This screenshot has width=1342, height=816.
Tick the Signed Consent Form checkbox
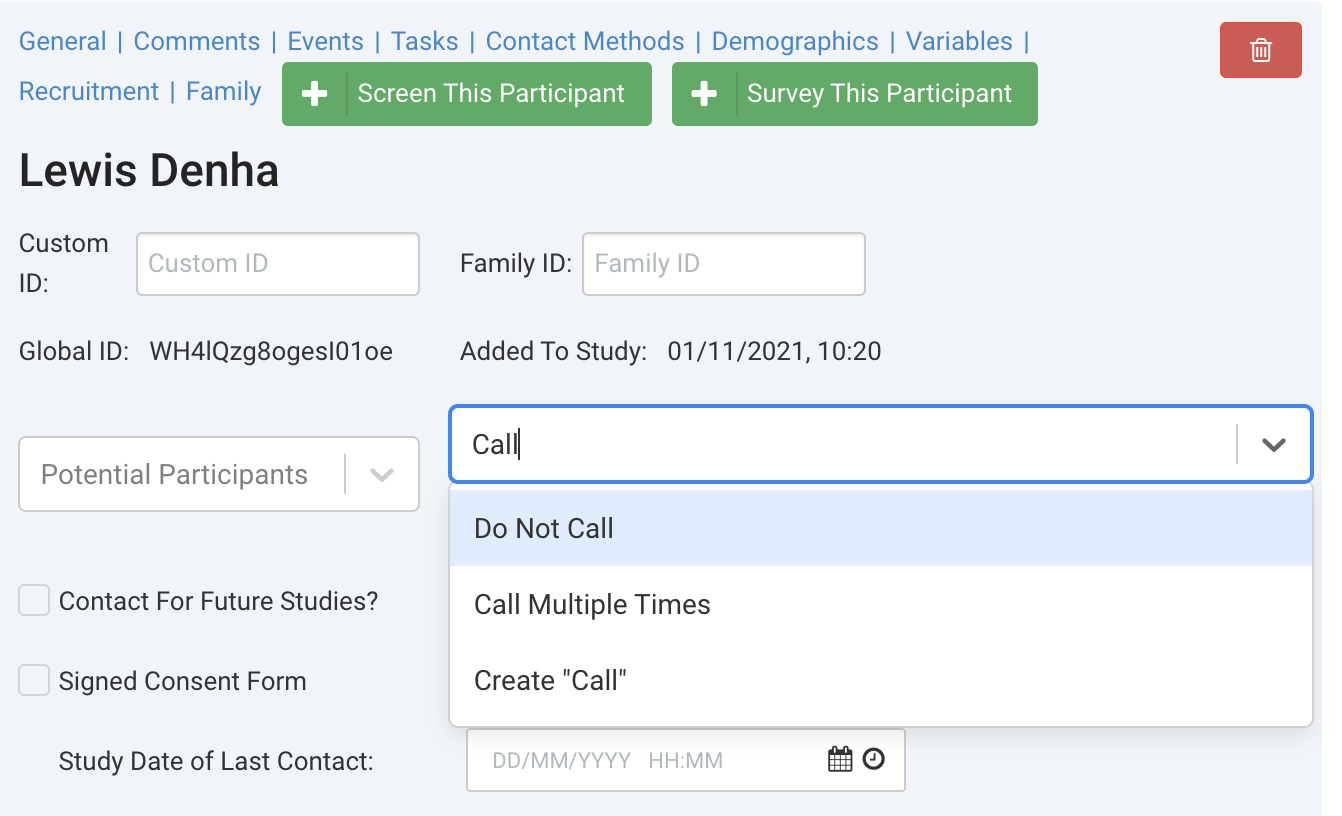pyautogui.click(x=34, y=681)
